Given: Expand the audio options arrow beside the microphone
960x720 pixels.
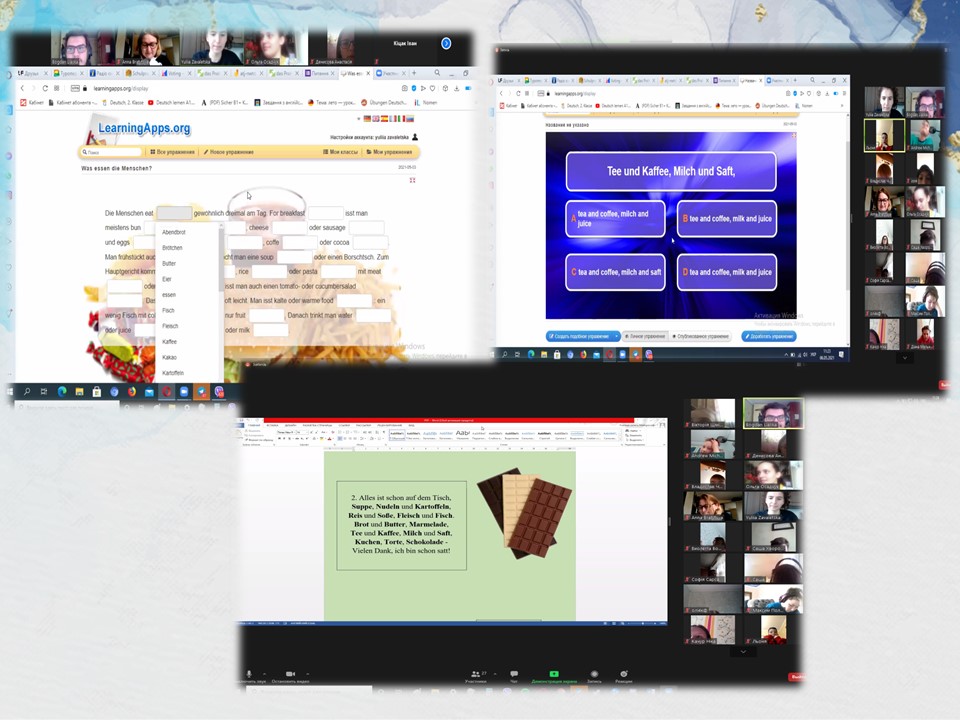Looking at the screenshot, I should coord(263,674).
